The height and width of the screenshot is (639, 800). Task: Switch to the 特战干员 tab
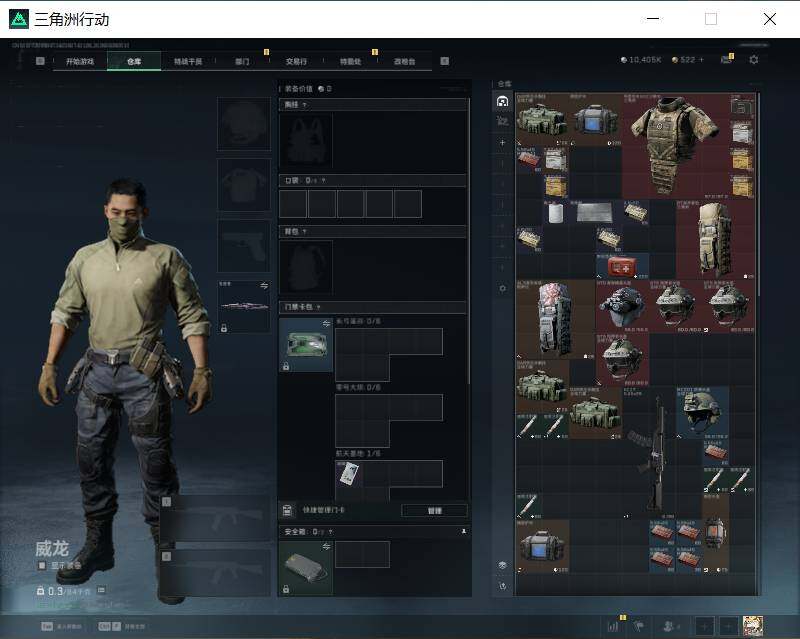(188, 61)
